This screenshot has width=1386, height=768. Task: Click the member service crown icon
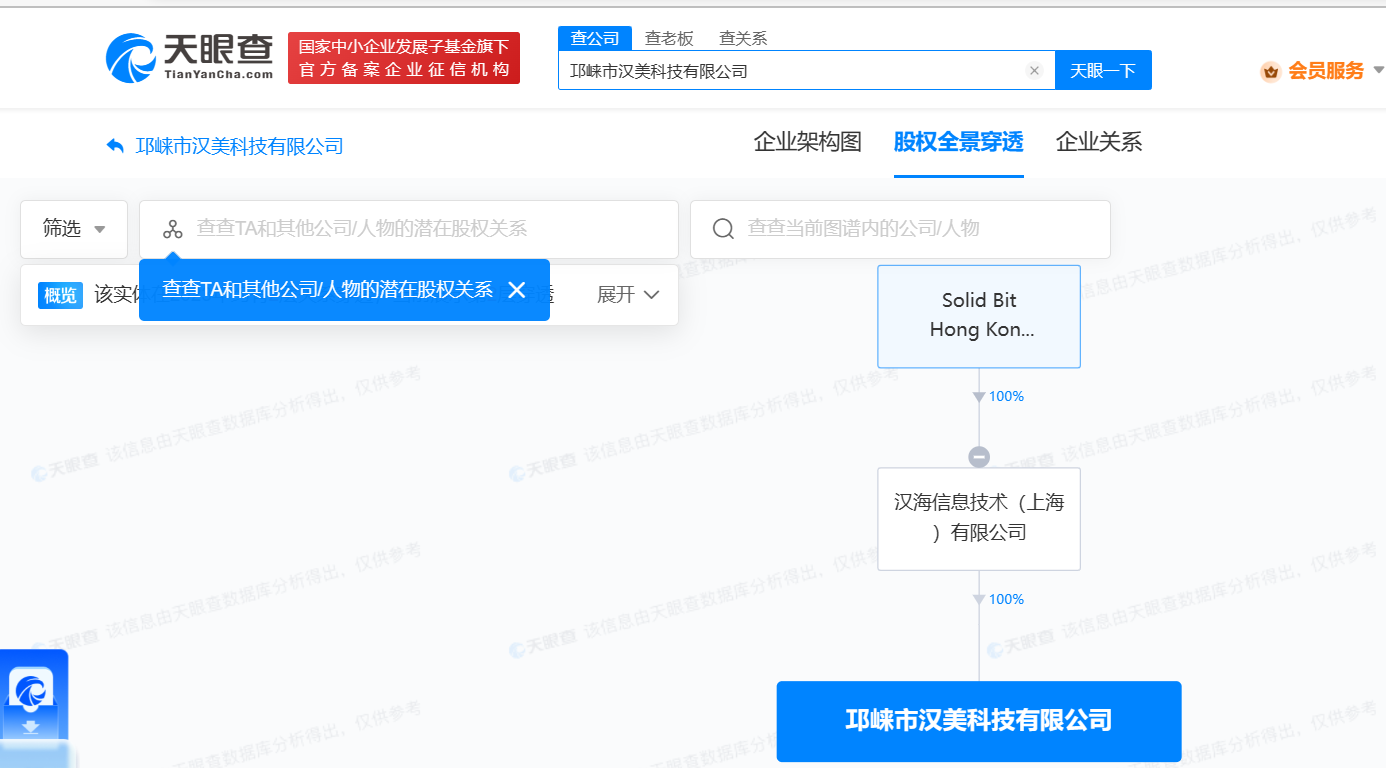(x=1271, y=71)
